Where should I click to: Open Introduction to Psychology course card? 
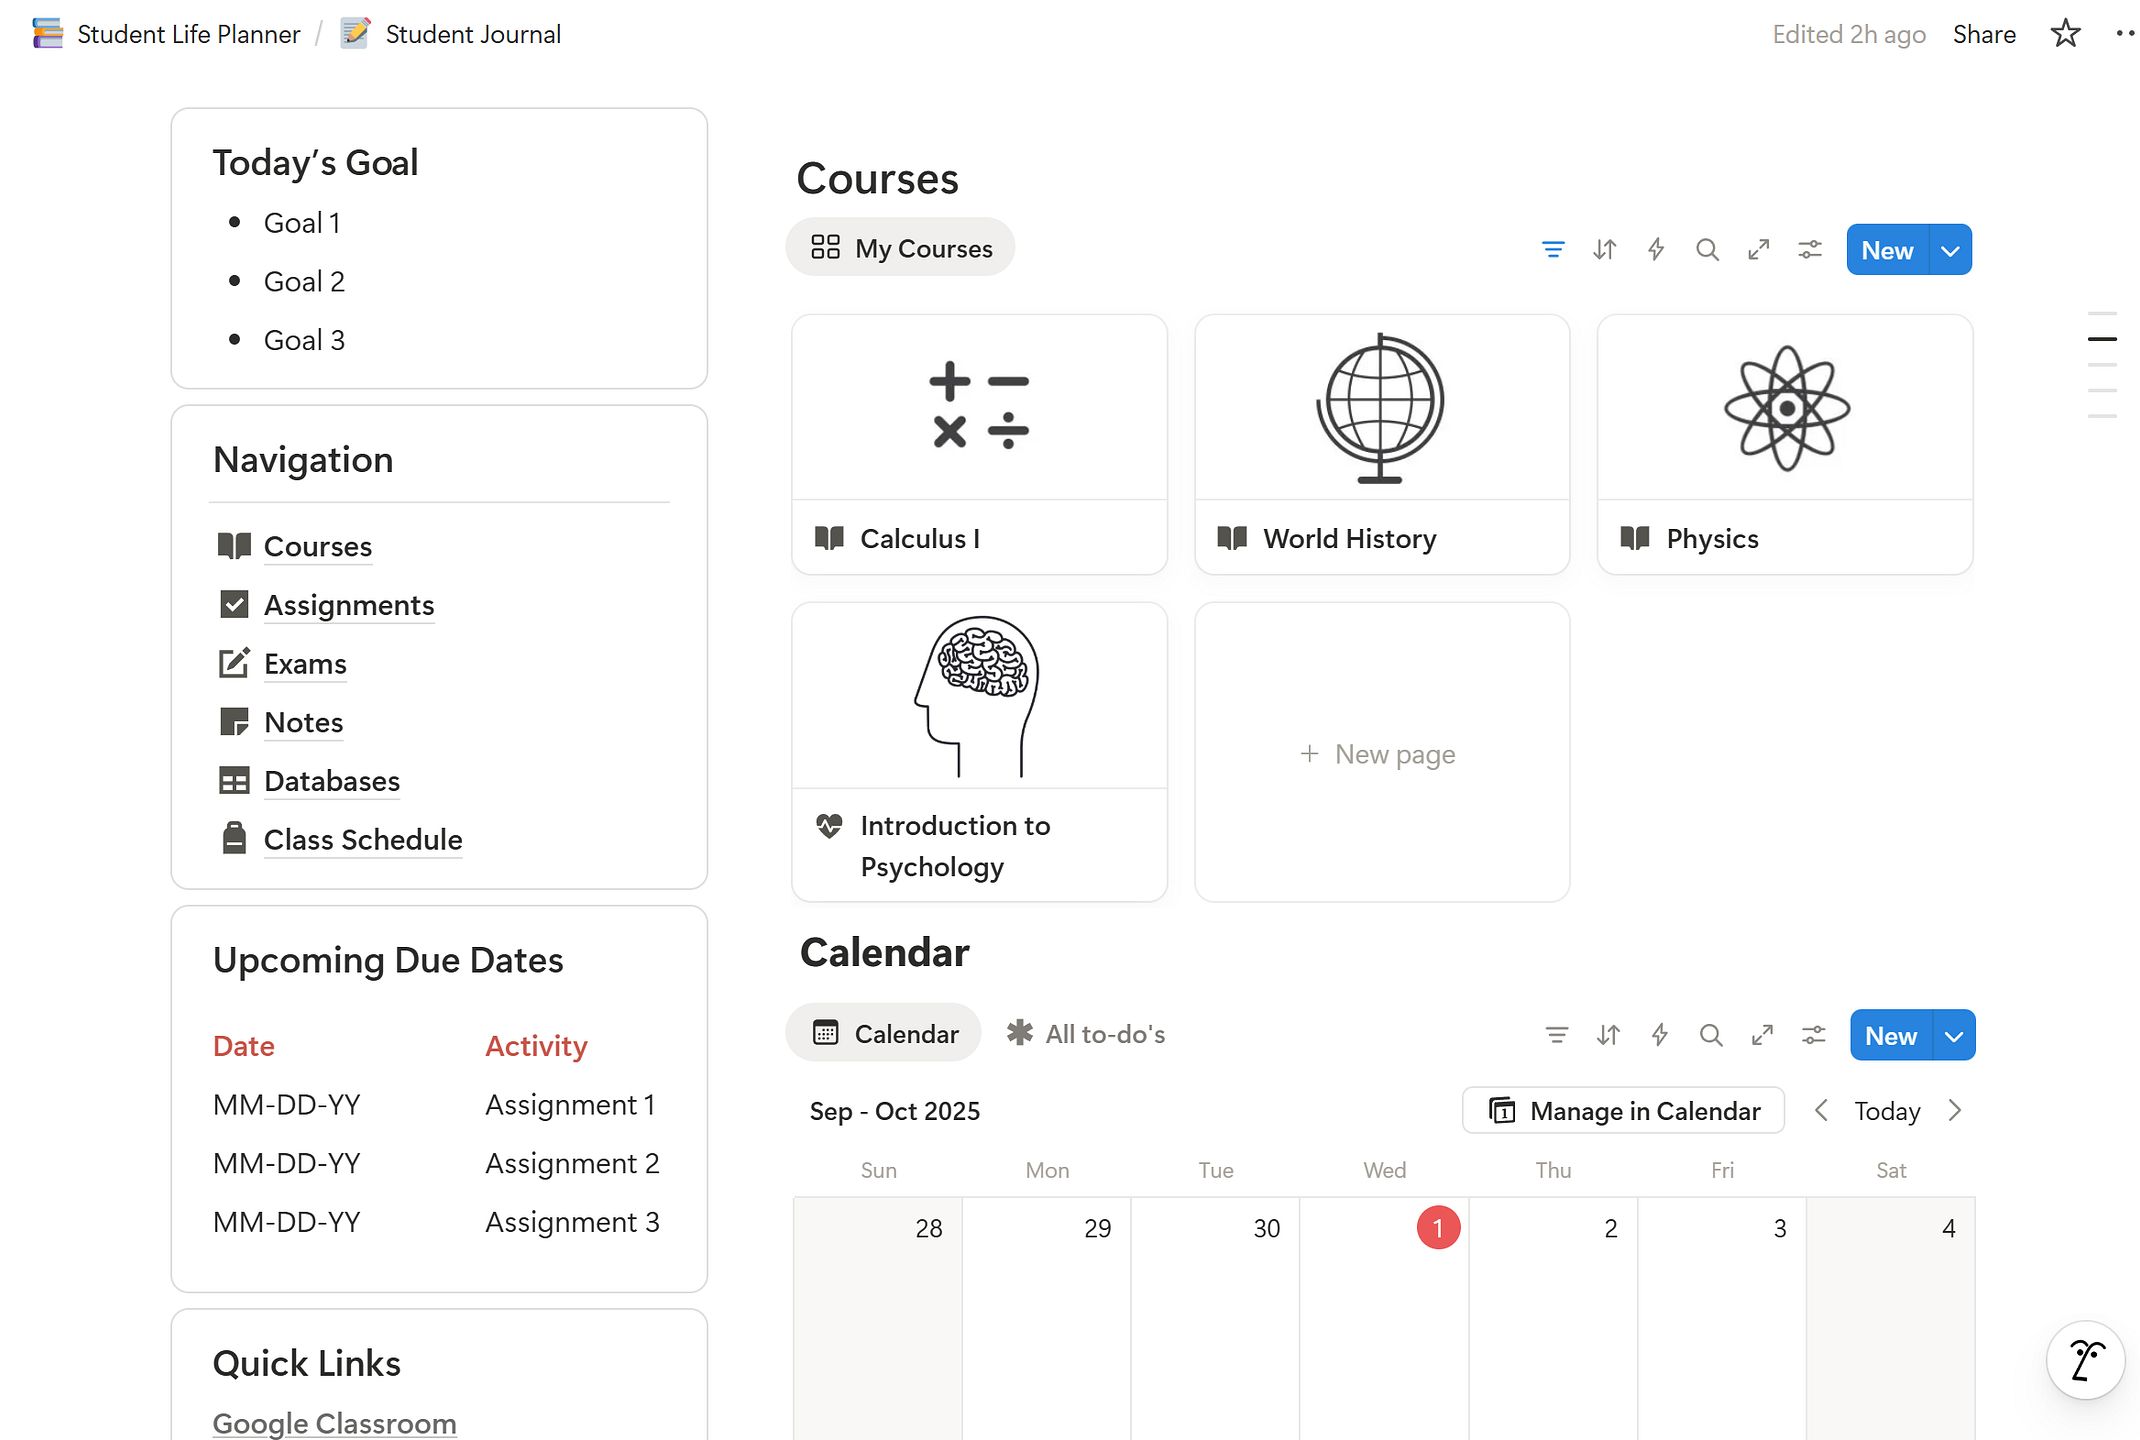980,752
